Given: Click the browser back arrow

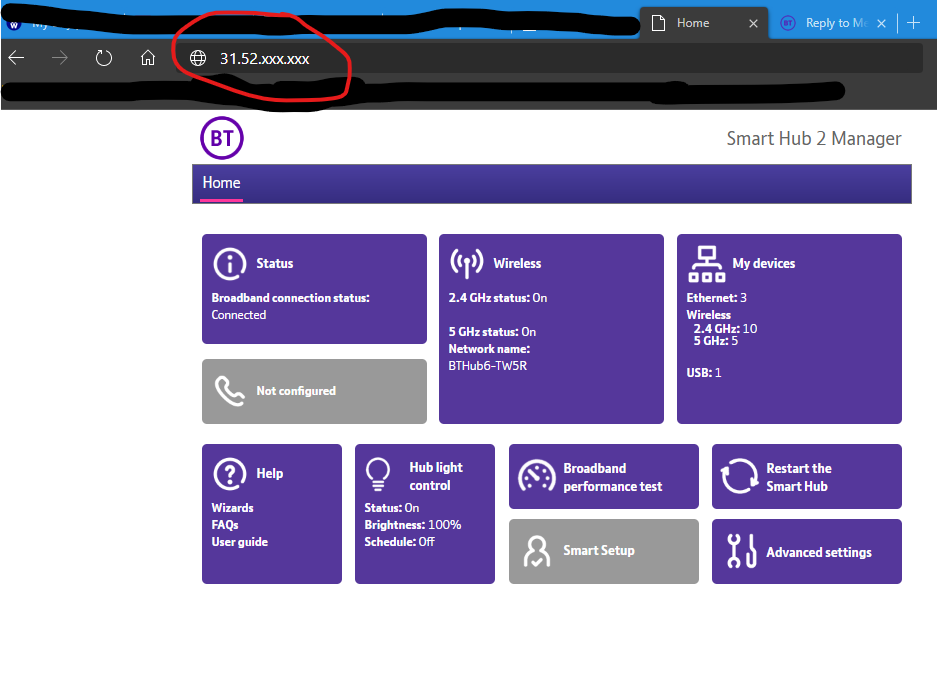Looking at the screenshot, I should [16, 58].
